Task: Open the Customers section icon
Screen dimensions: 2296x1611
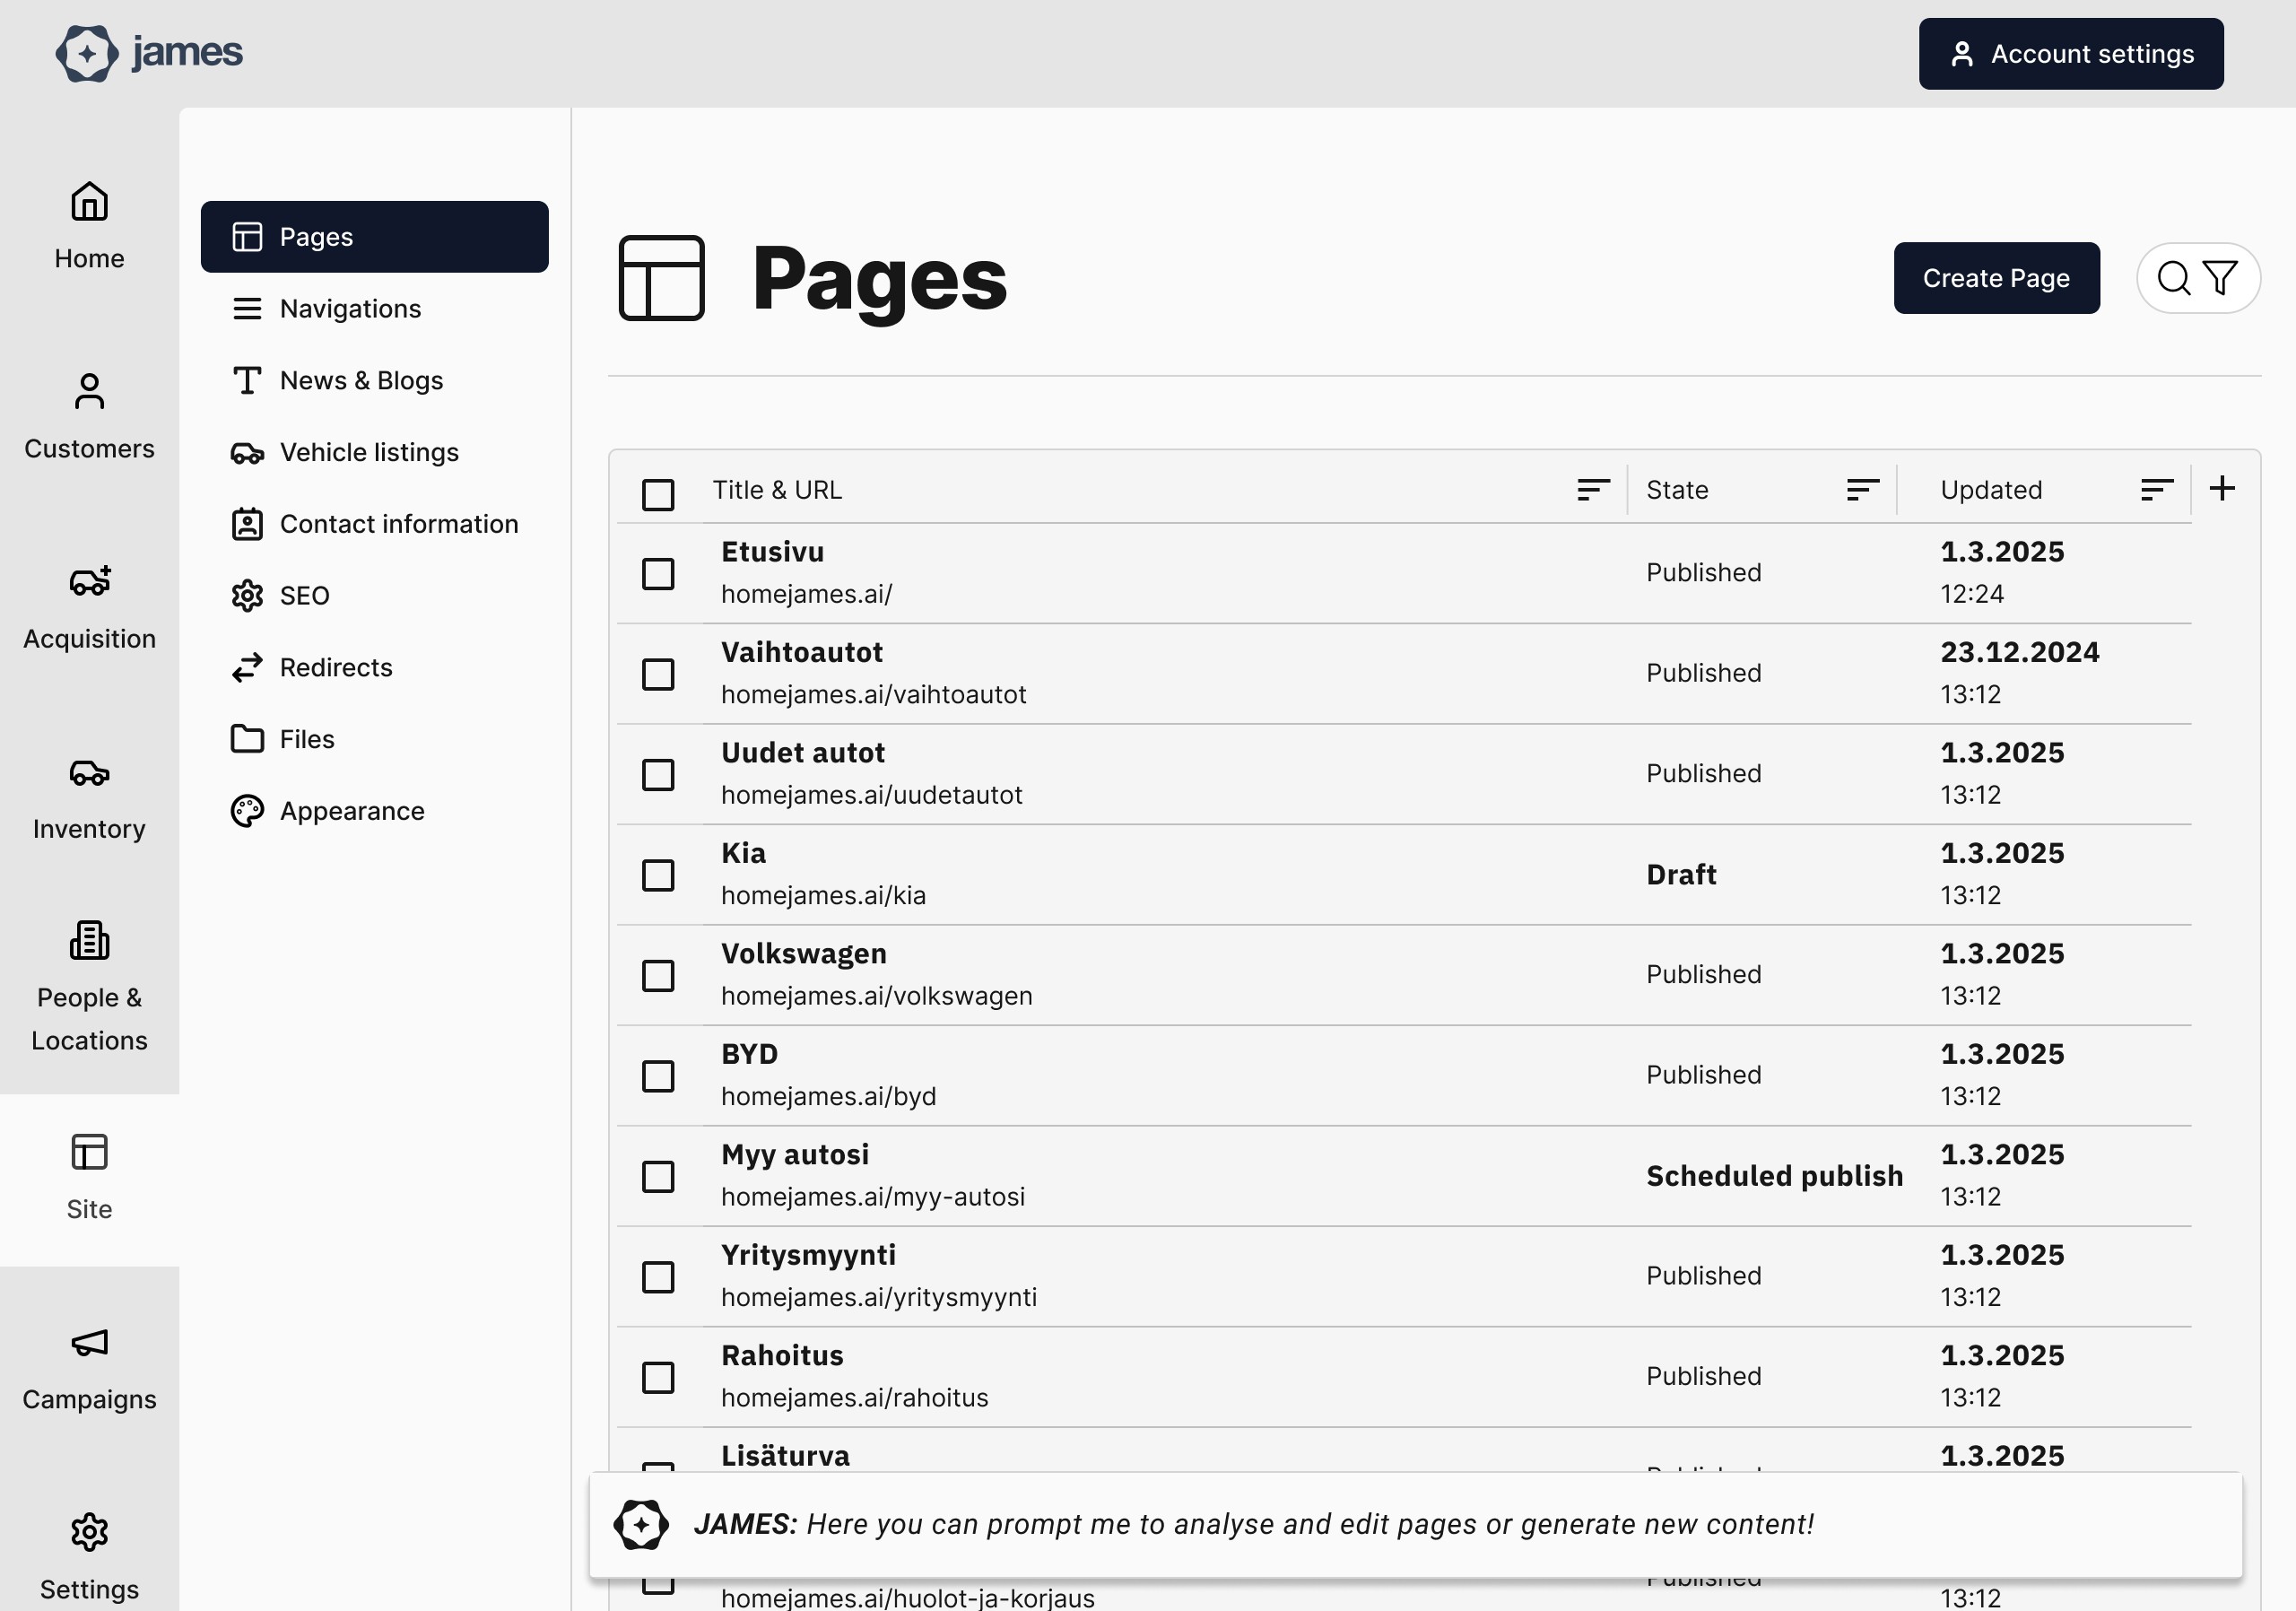Action: tap(89, 391)
